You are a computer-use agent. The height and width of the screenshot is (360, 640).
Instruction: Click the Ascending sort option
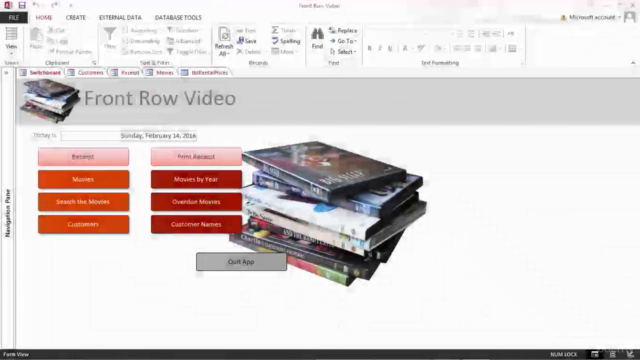click(x=140, y=31)
